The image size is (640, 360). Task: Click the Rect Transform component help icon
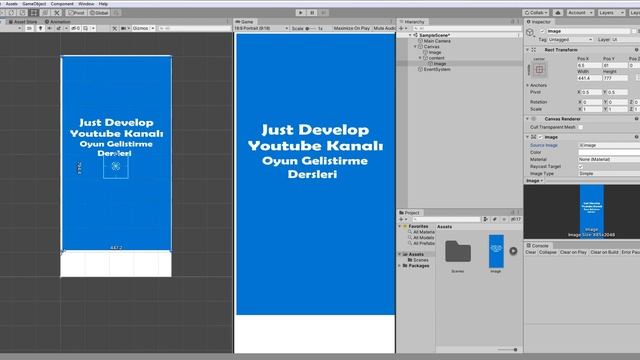coord(636,50)
